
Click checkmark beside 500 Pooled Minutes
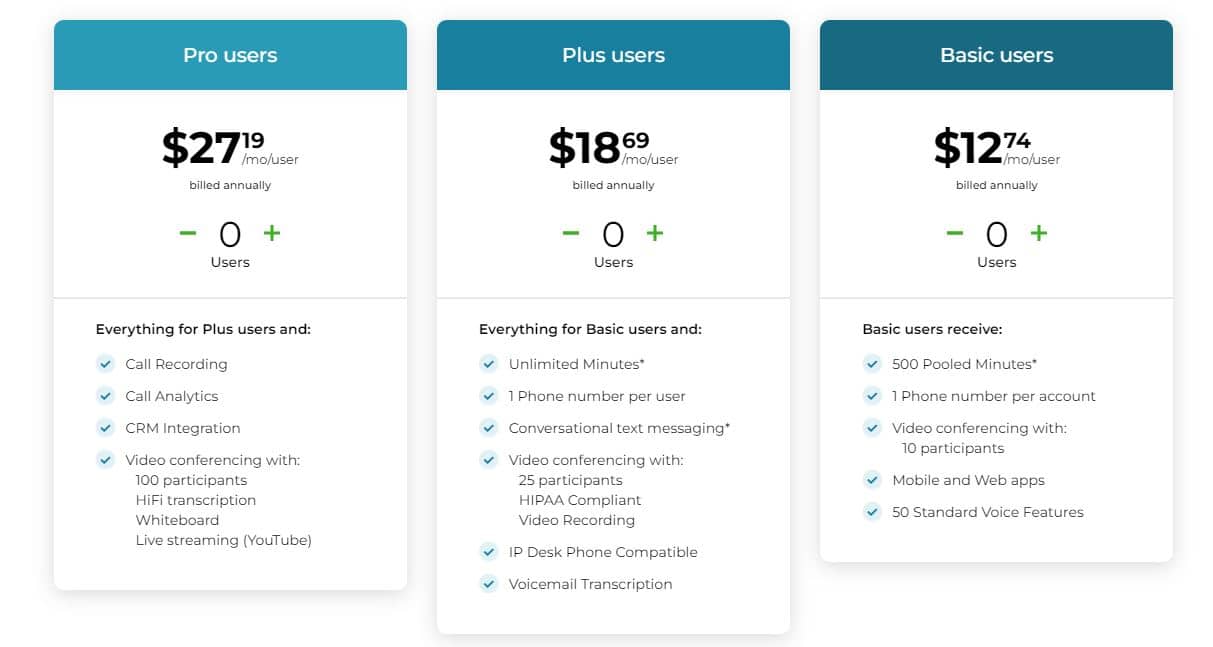pos(872,364)
